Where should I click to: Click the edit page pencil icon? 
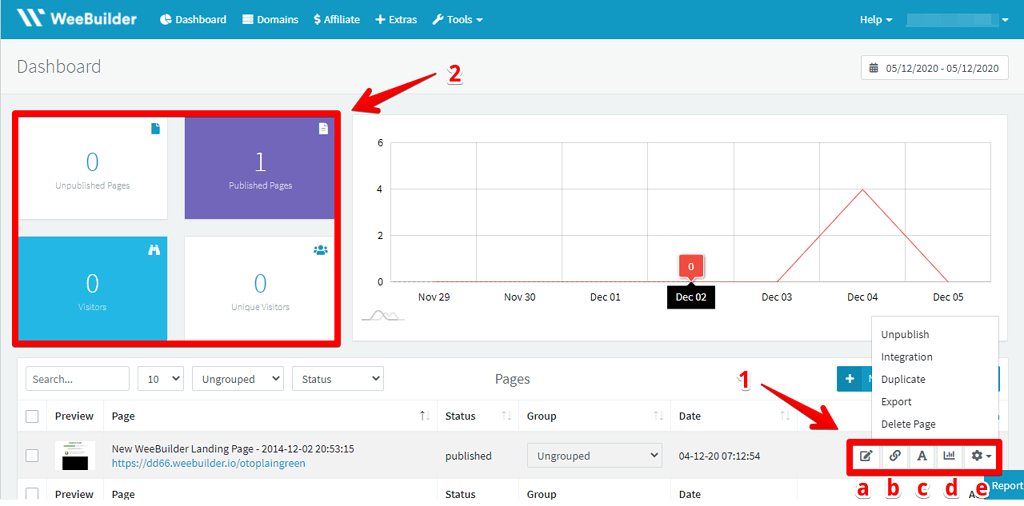(866, 456)
